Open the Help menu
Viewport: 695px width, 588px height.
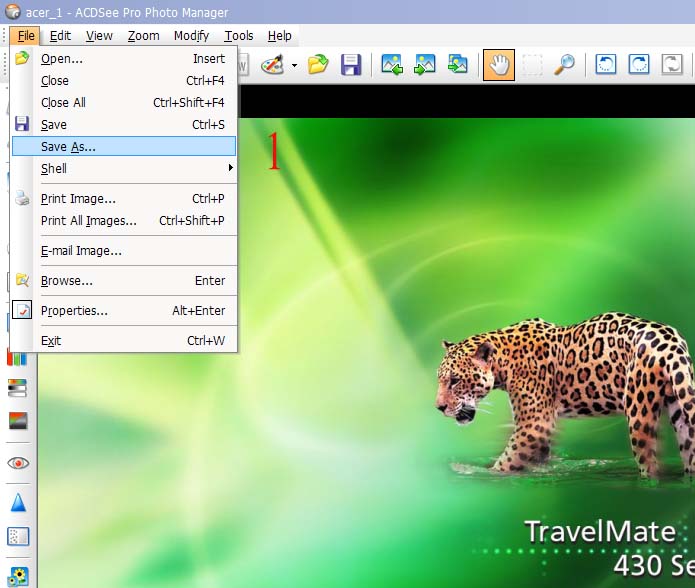[x=280, y=35]
